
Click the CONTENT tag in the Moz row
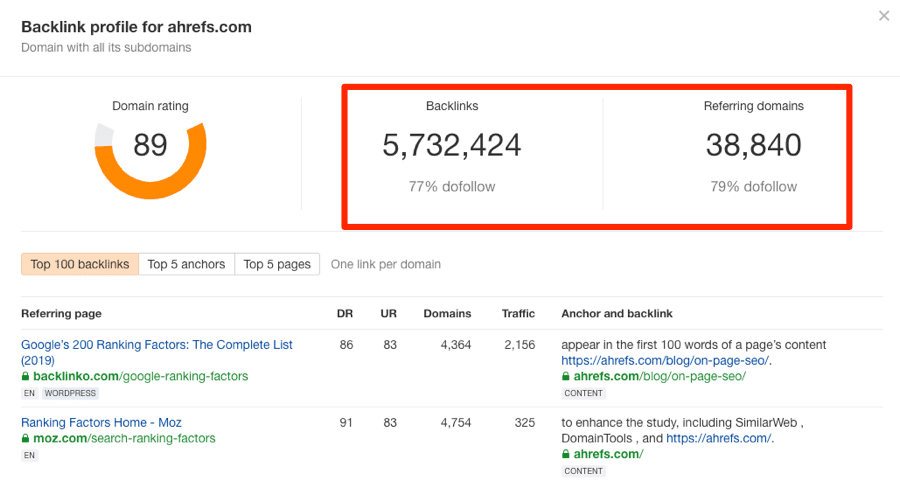pyautogui.click(x=583, y=471)
